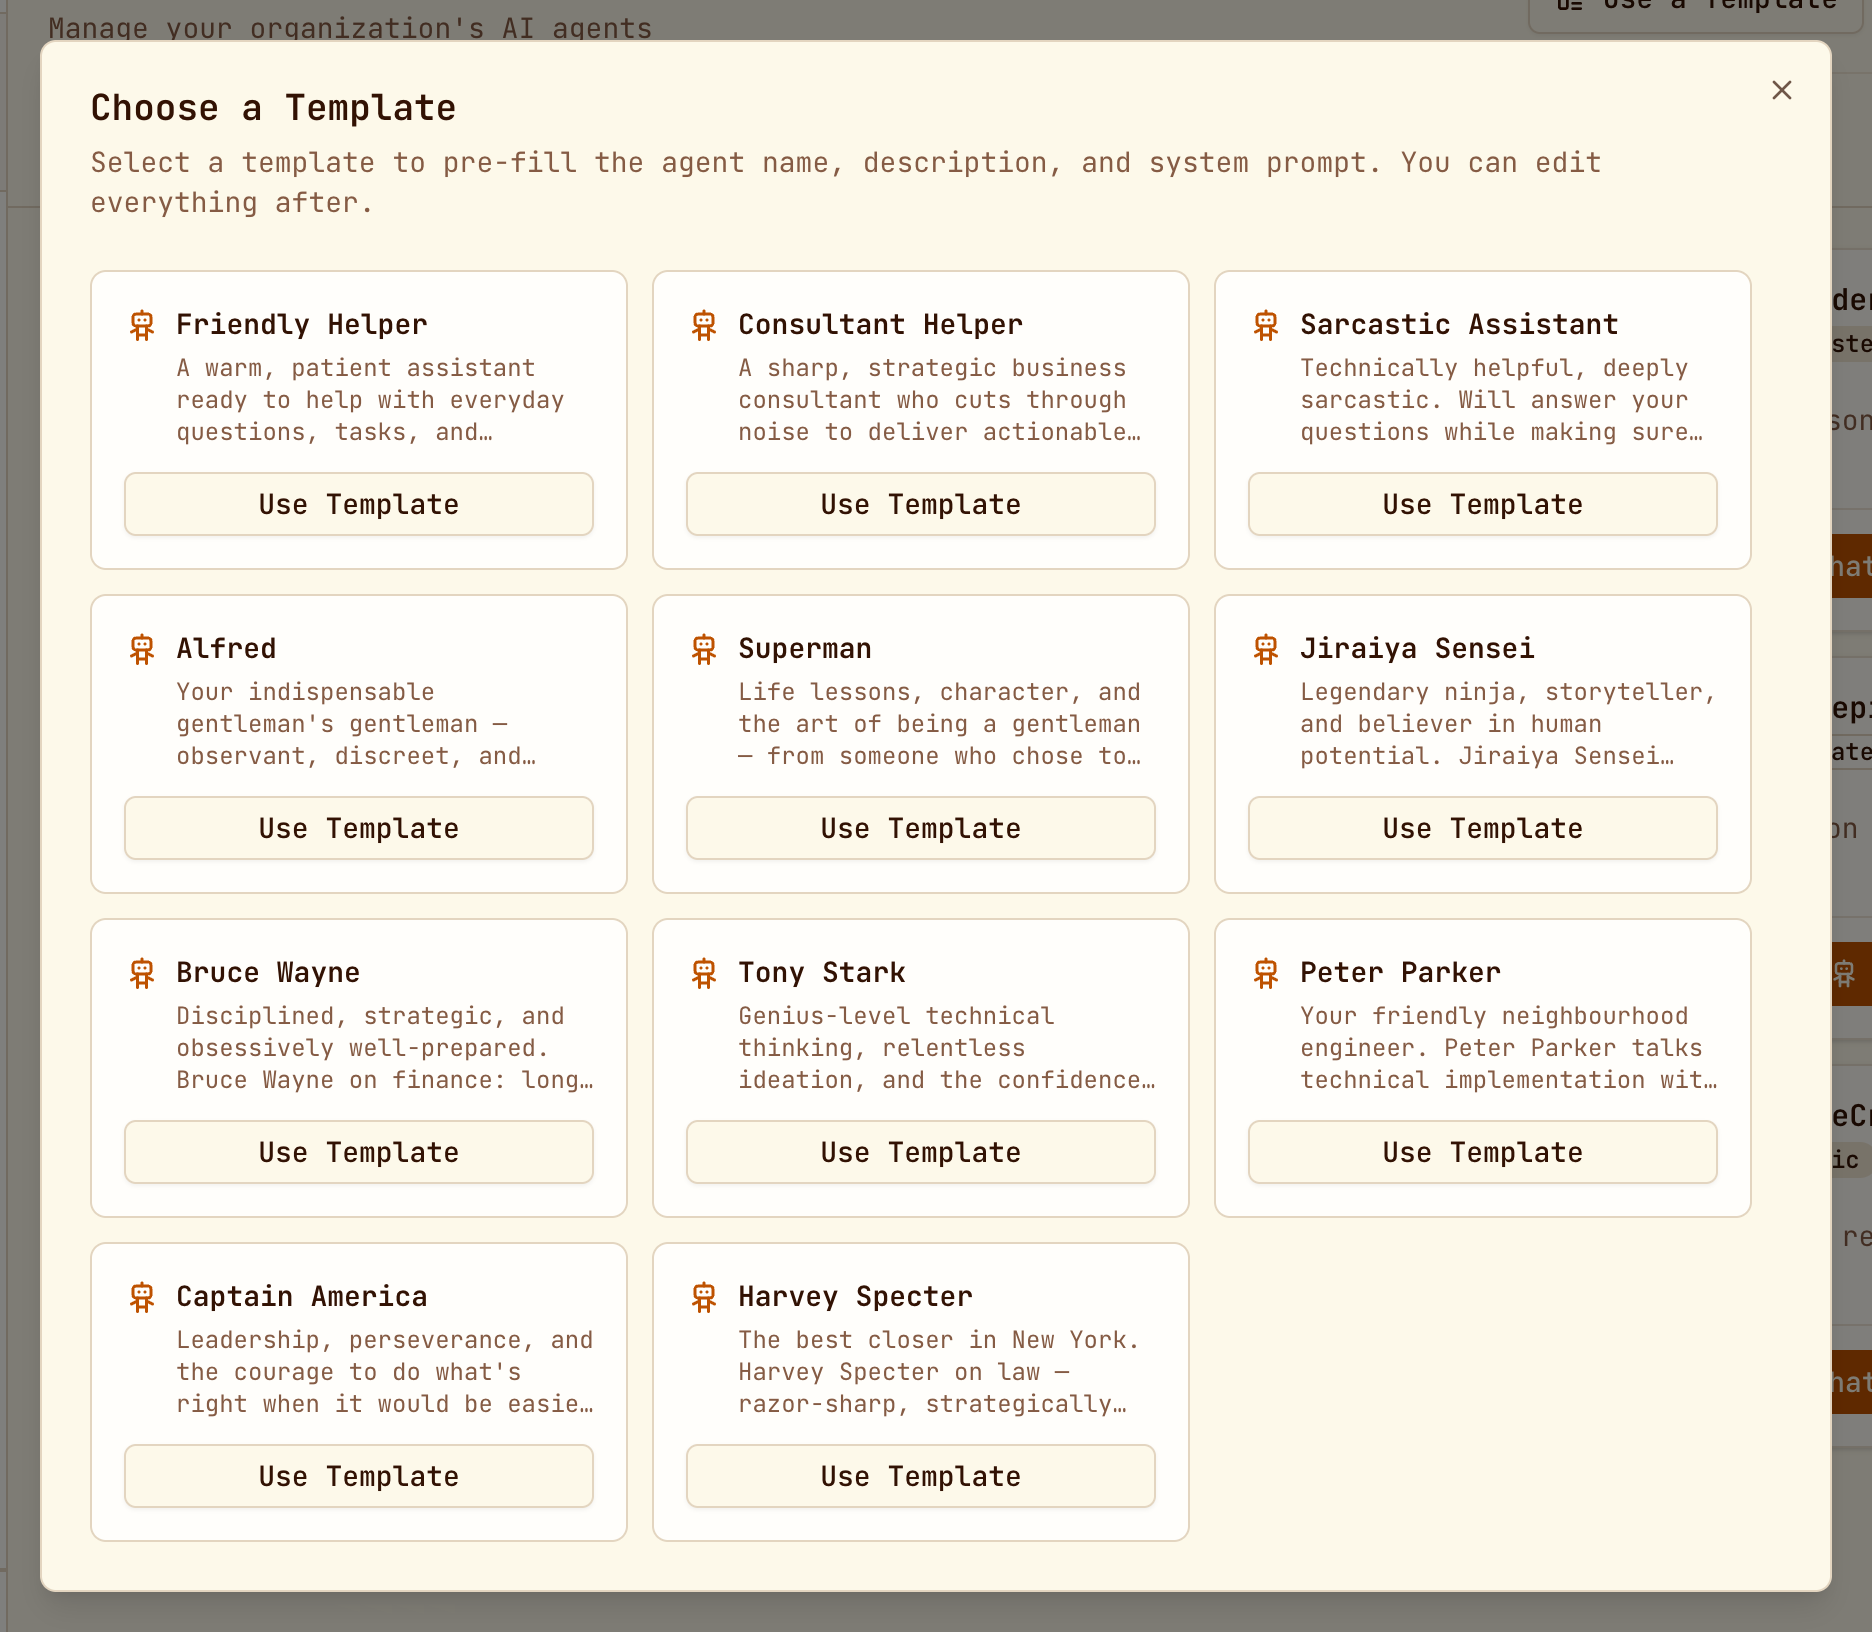Screen dimensions: 1872x1632
Task: Click the 'Genius-level technical thinking' description
Action: point(947,1048)
